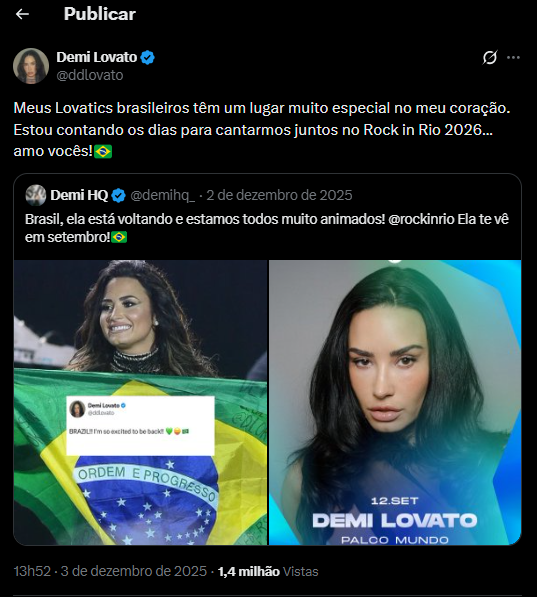This screenshot has width=537, height=597.
Task: Click the Demi HQ display name
Action: [x=79, y=195]
